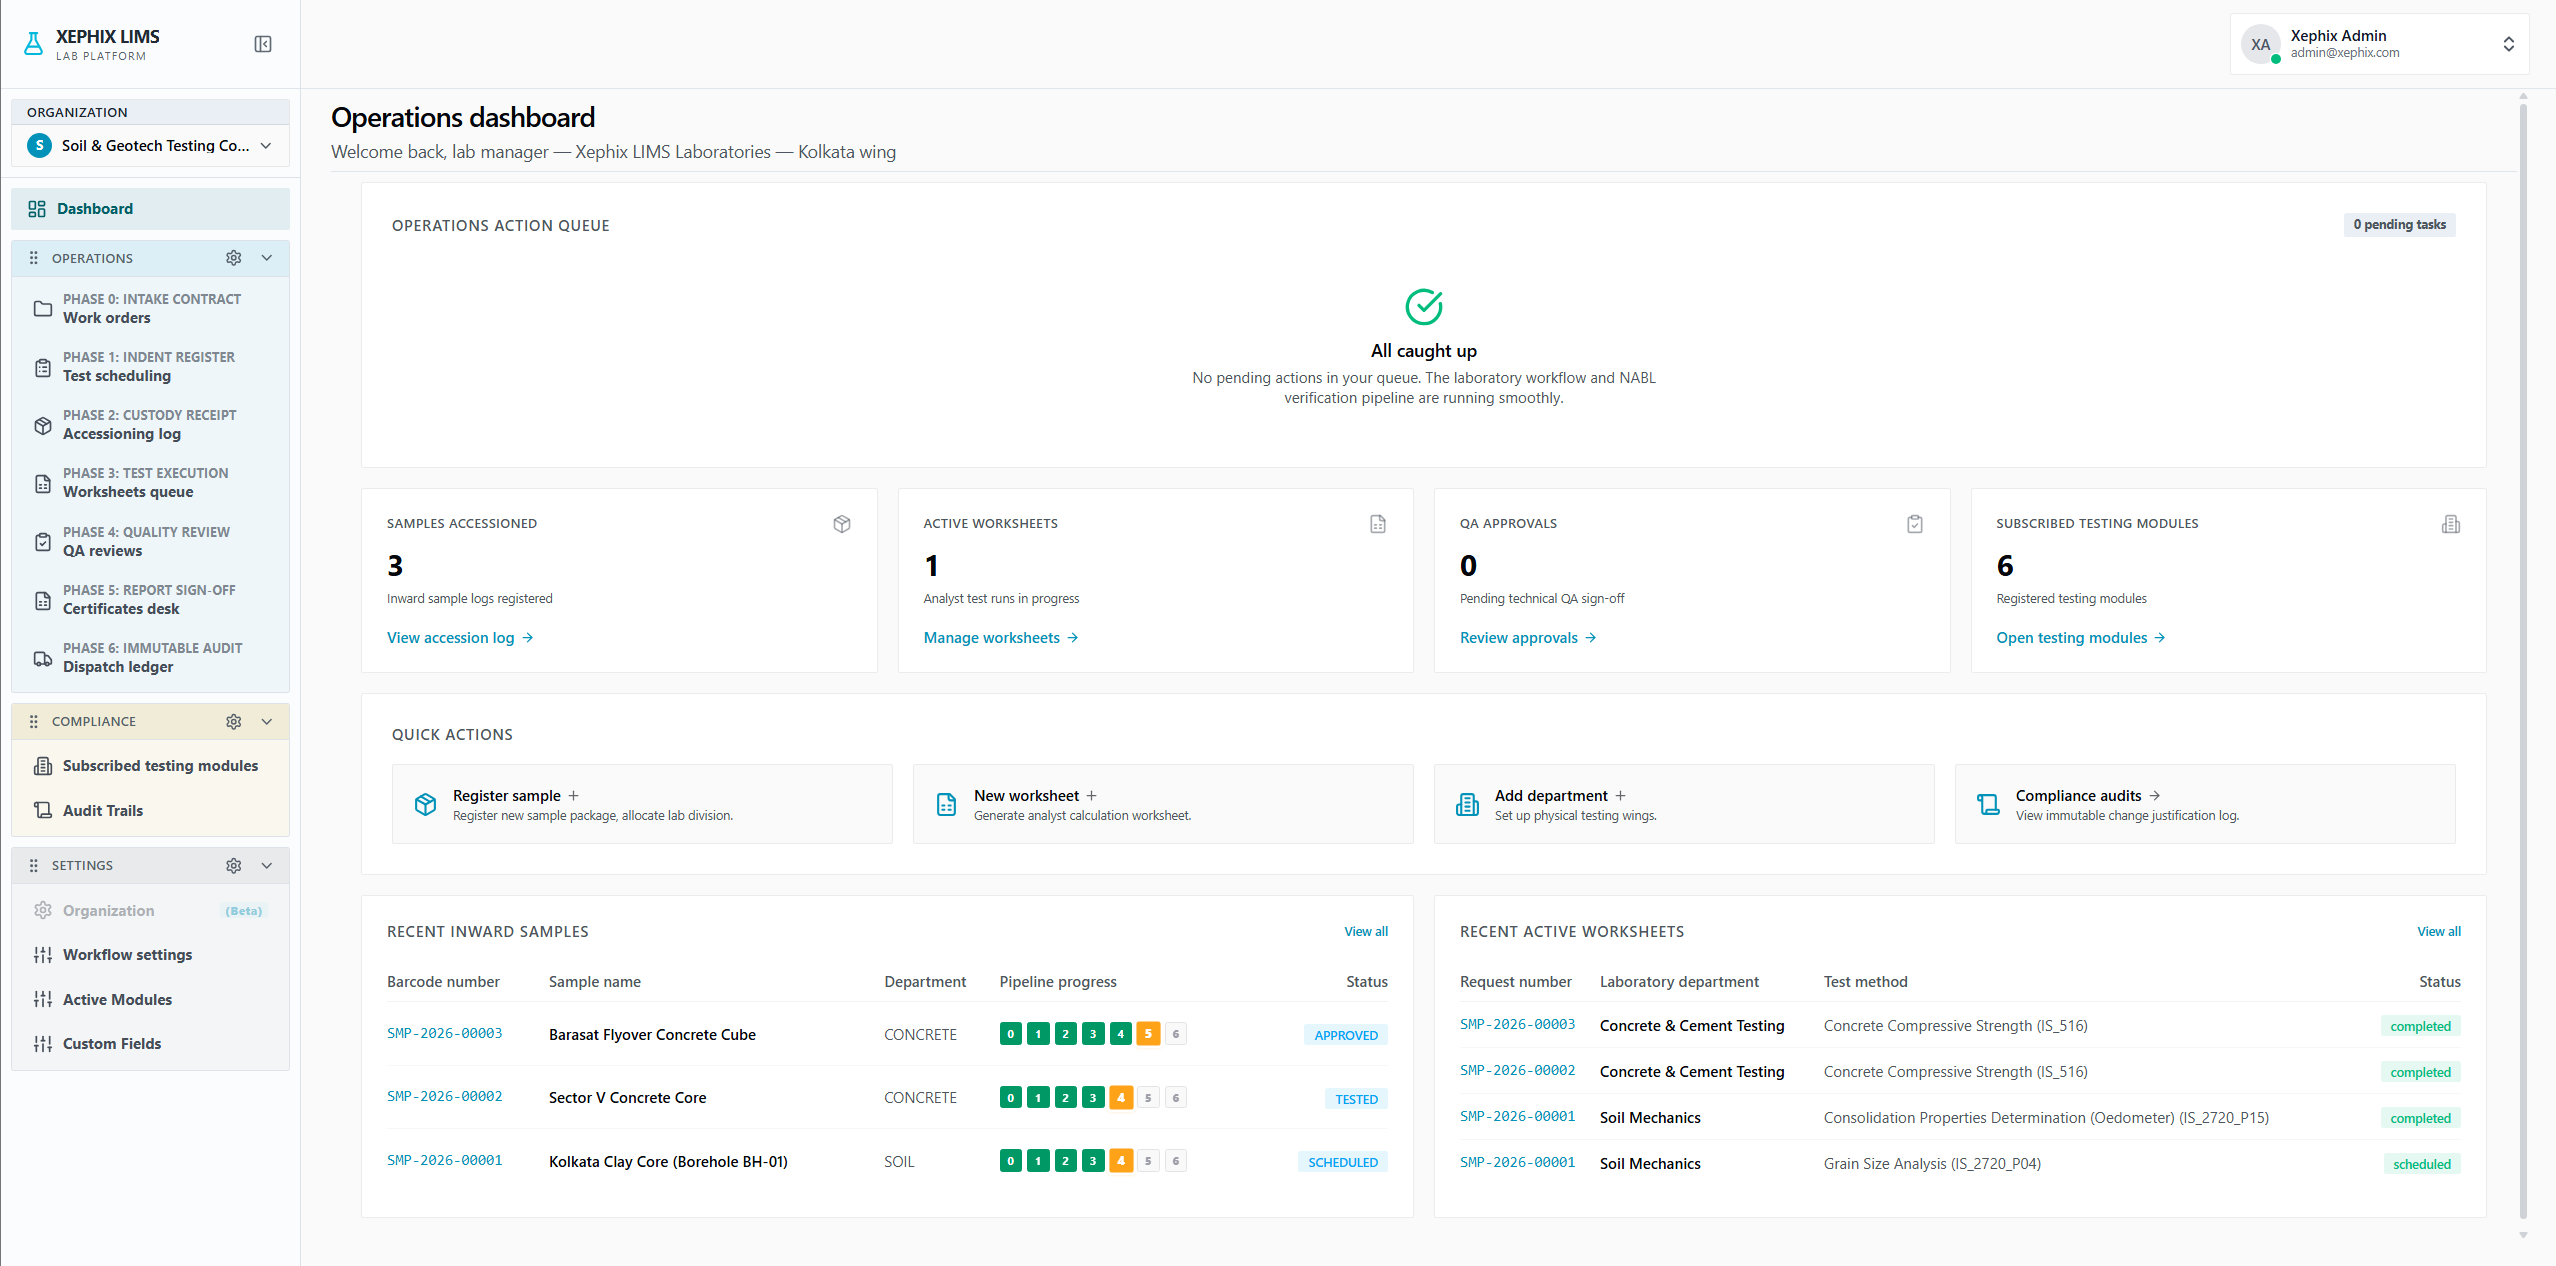Open the organization selector dropdown
This screenshot has height=1266, width=2556.
150,145
